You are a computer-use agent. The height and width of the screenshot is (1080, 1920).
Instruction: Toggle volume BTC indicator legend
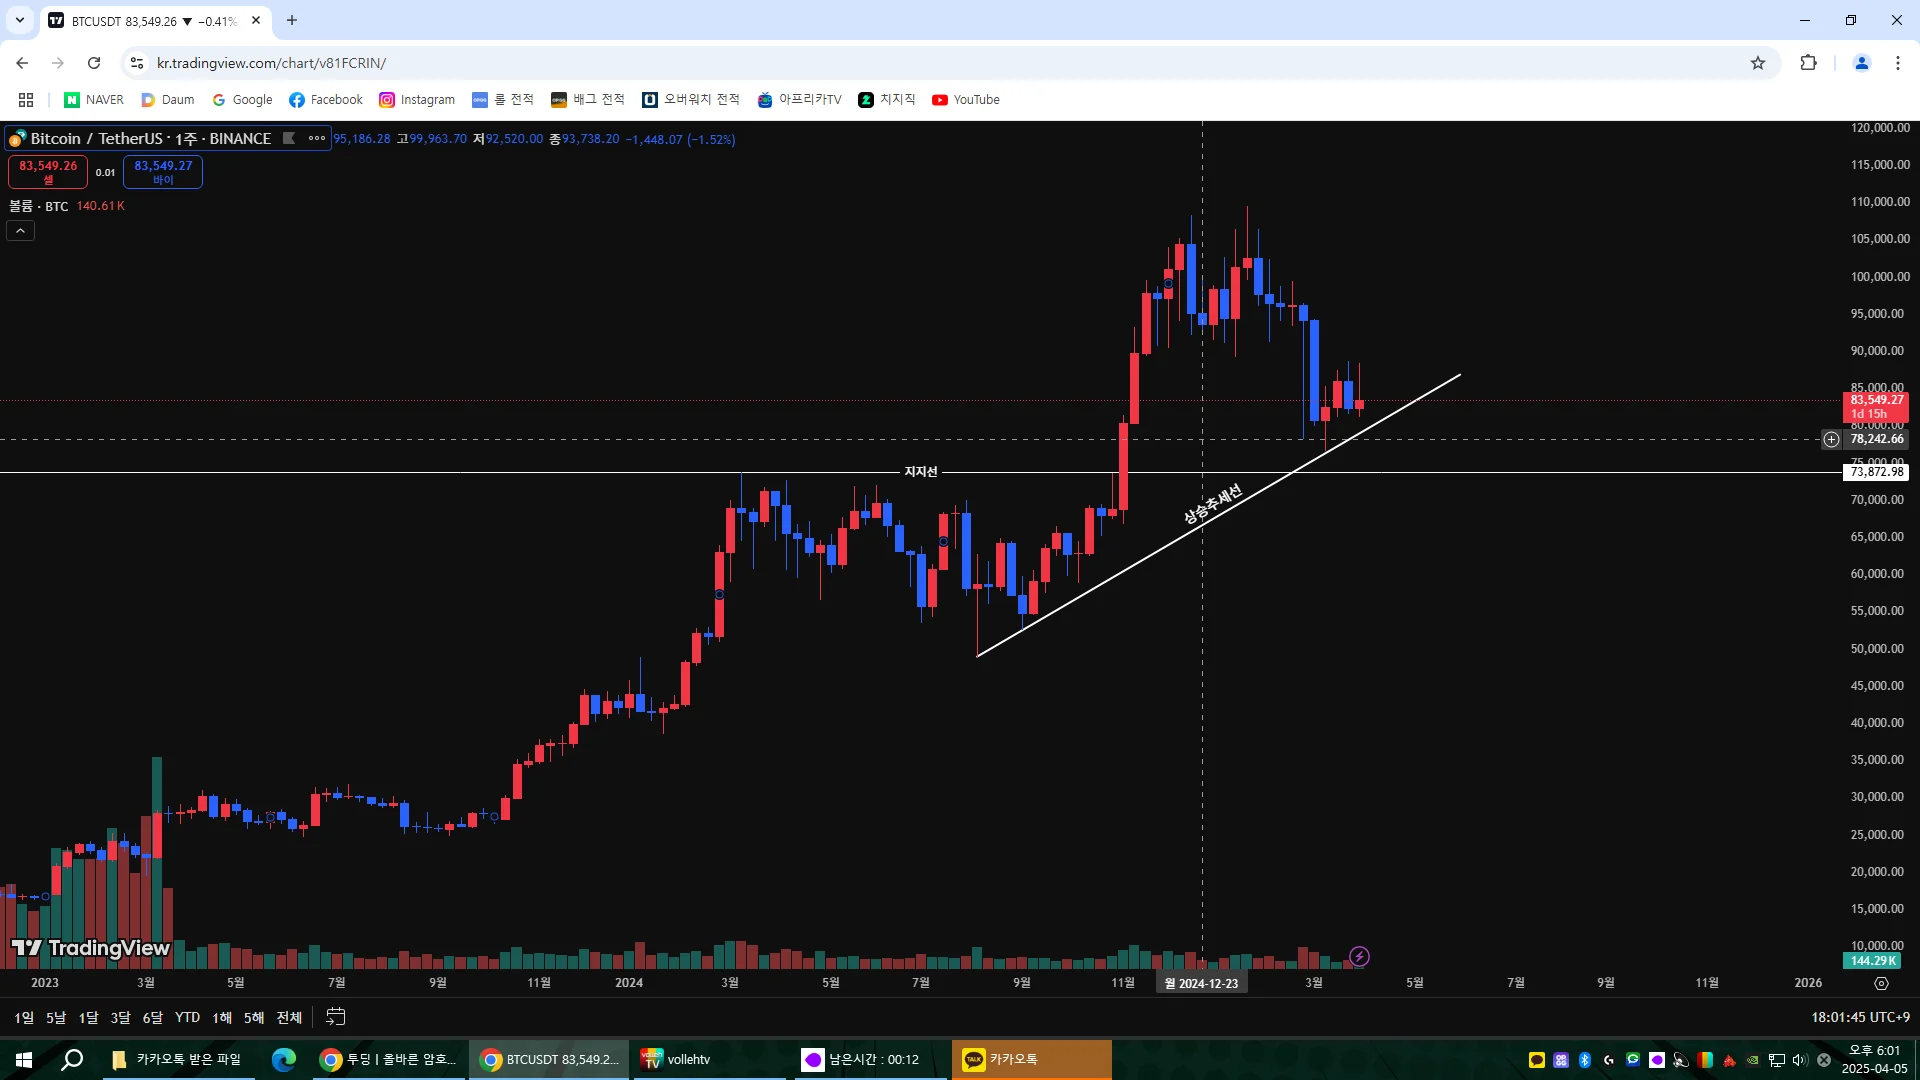point(40,206)
